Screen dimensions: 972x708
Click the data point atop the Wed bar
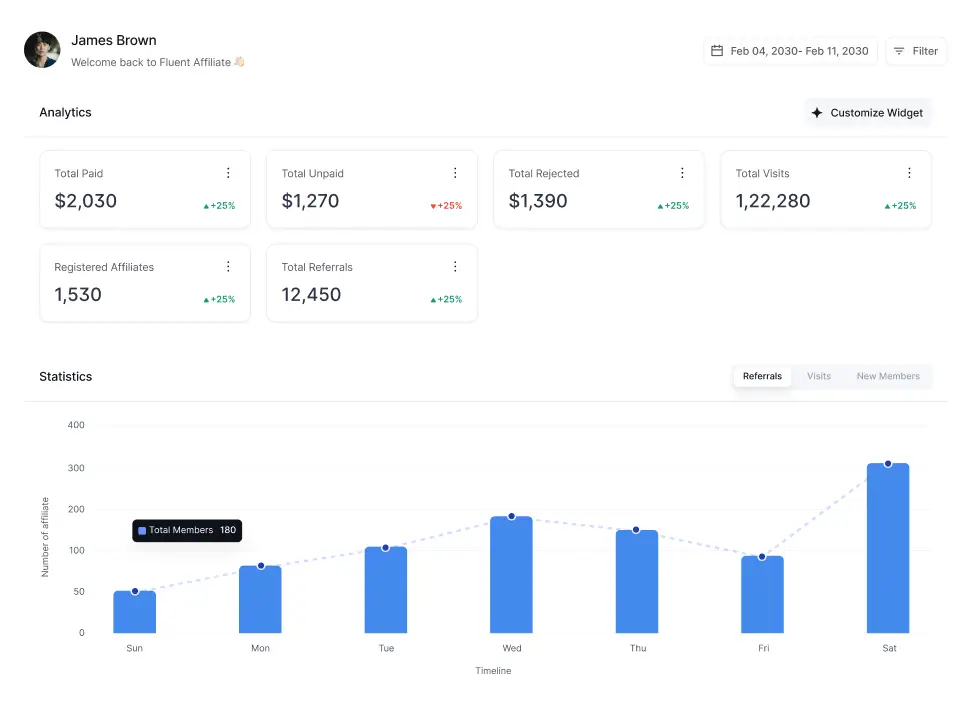(x=511, y=516)
